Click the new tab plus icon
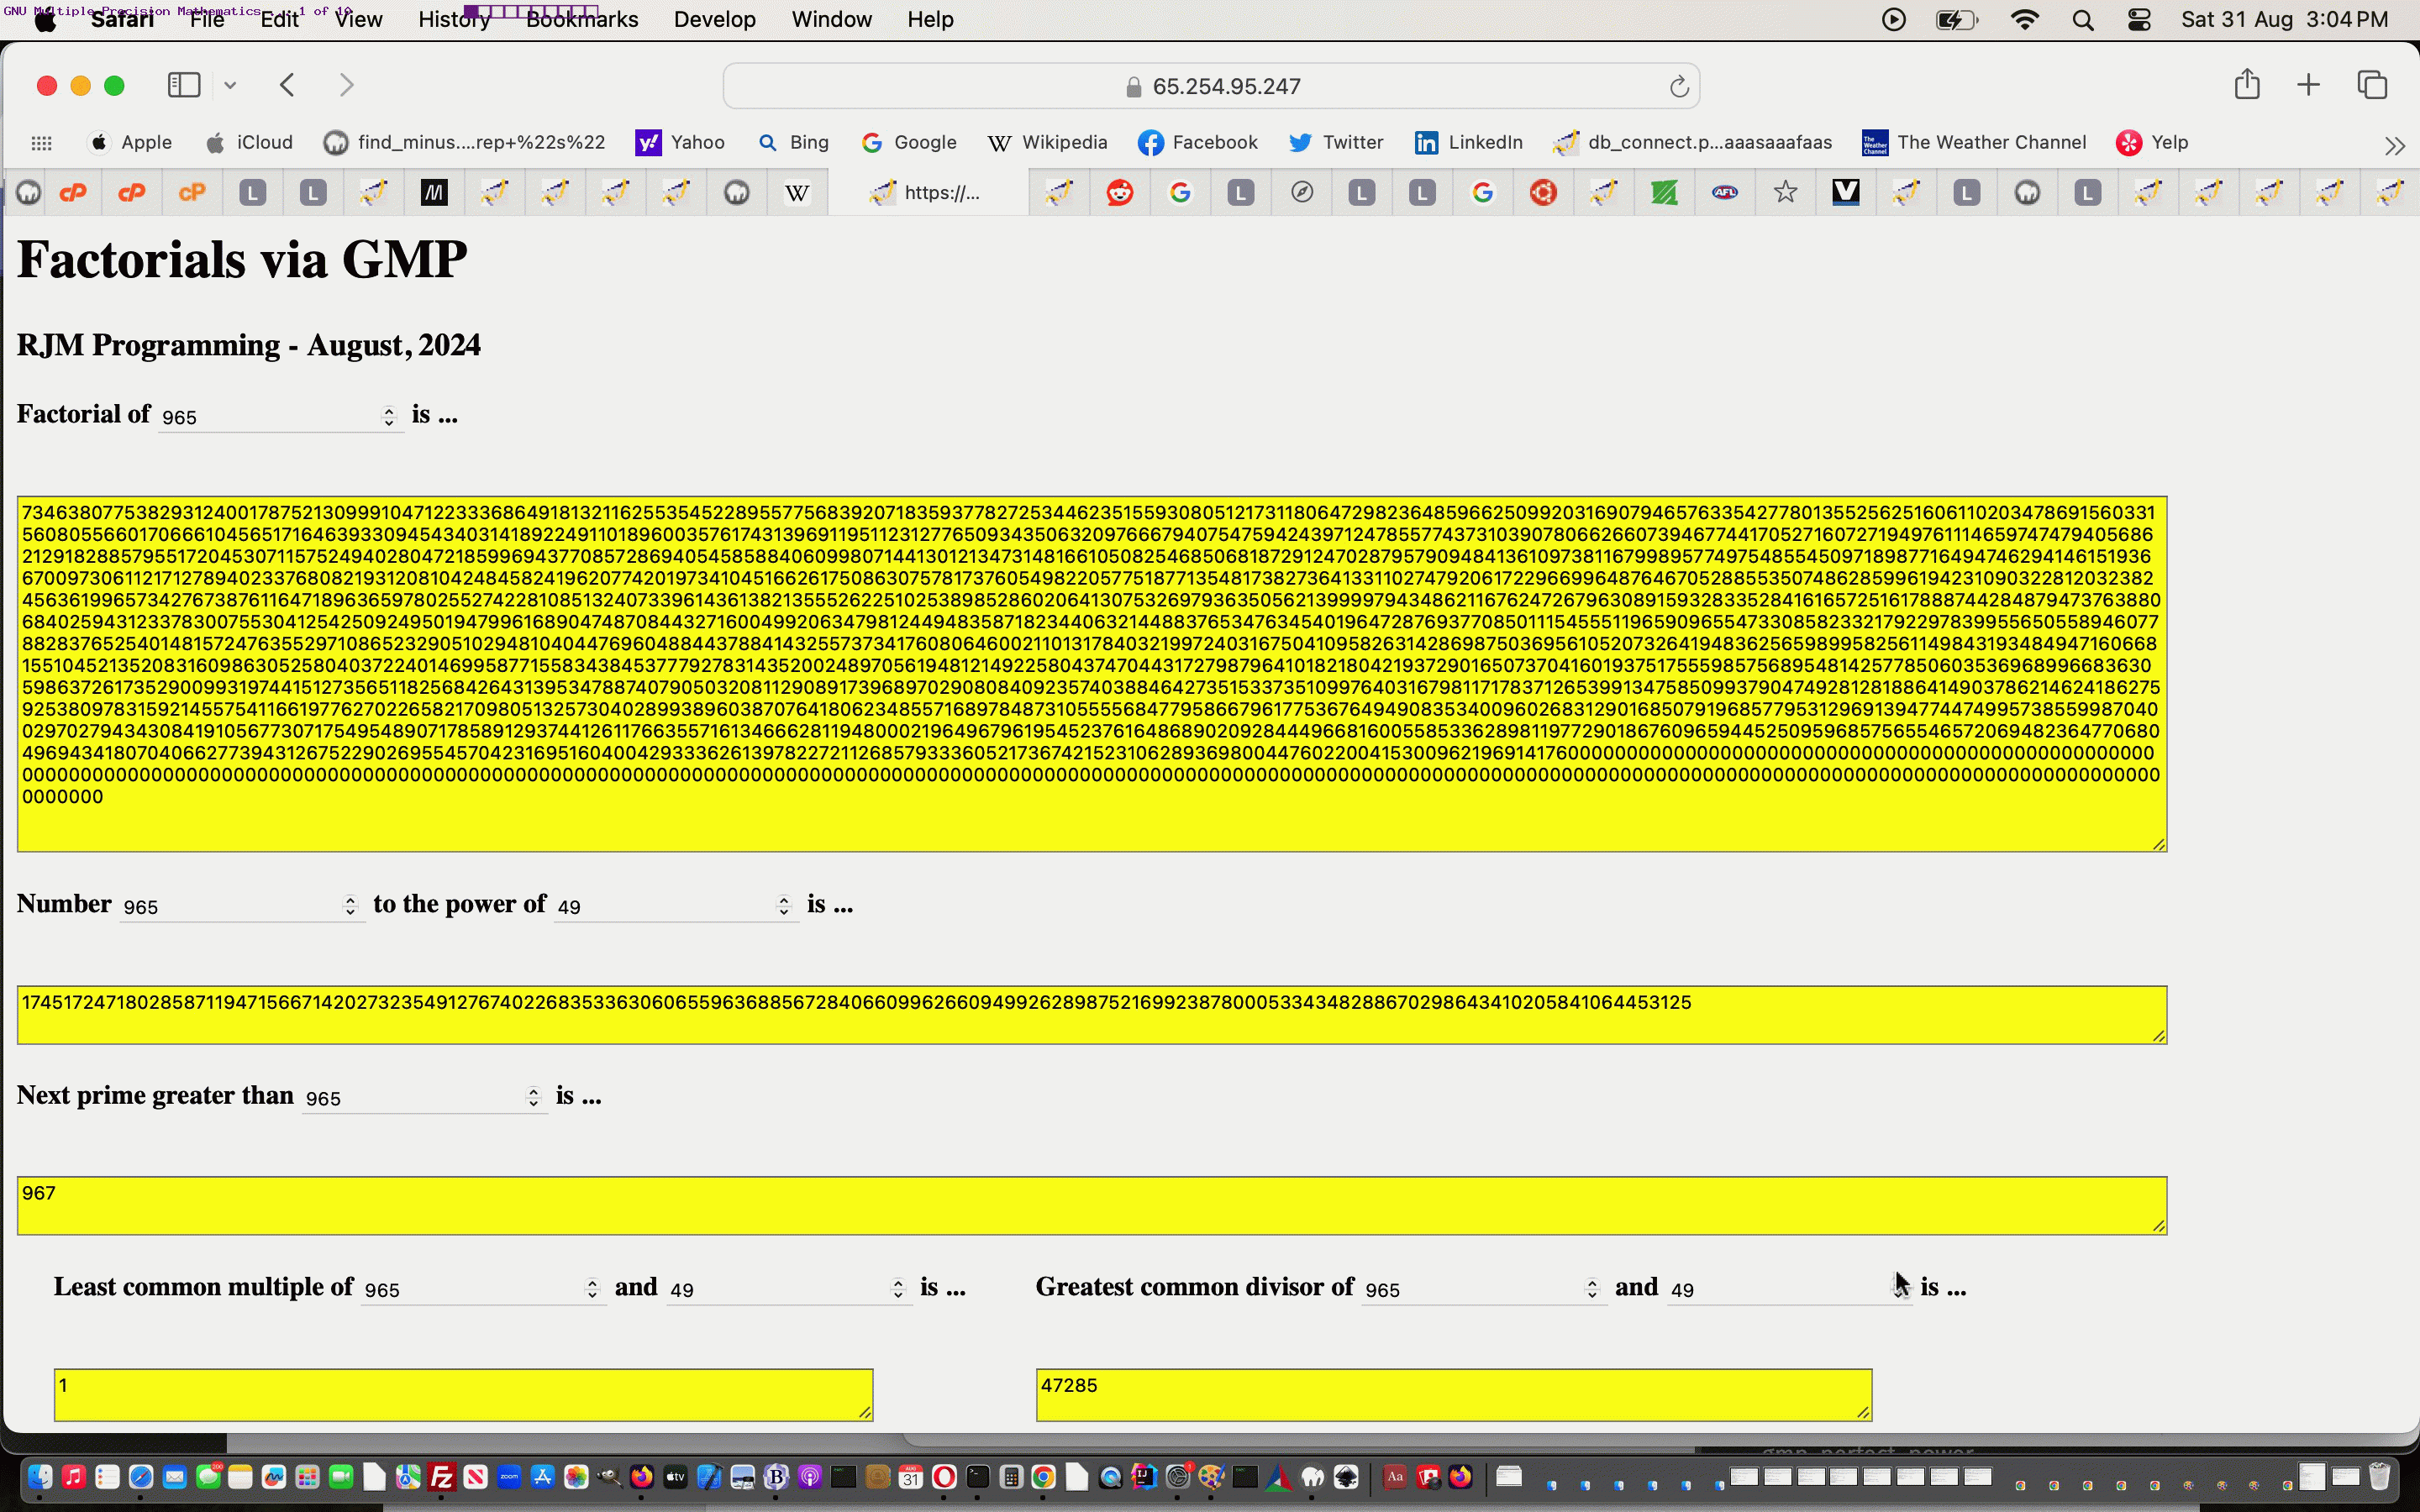Screen dimensions: 2420x1512 pos(2308,85)
